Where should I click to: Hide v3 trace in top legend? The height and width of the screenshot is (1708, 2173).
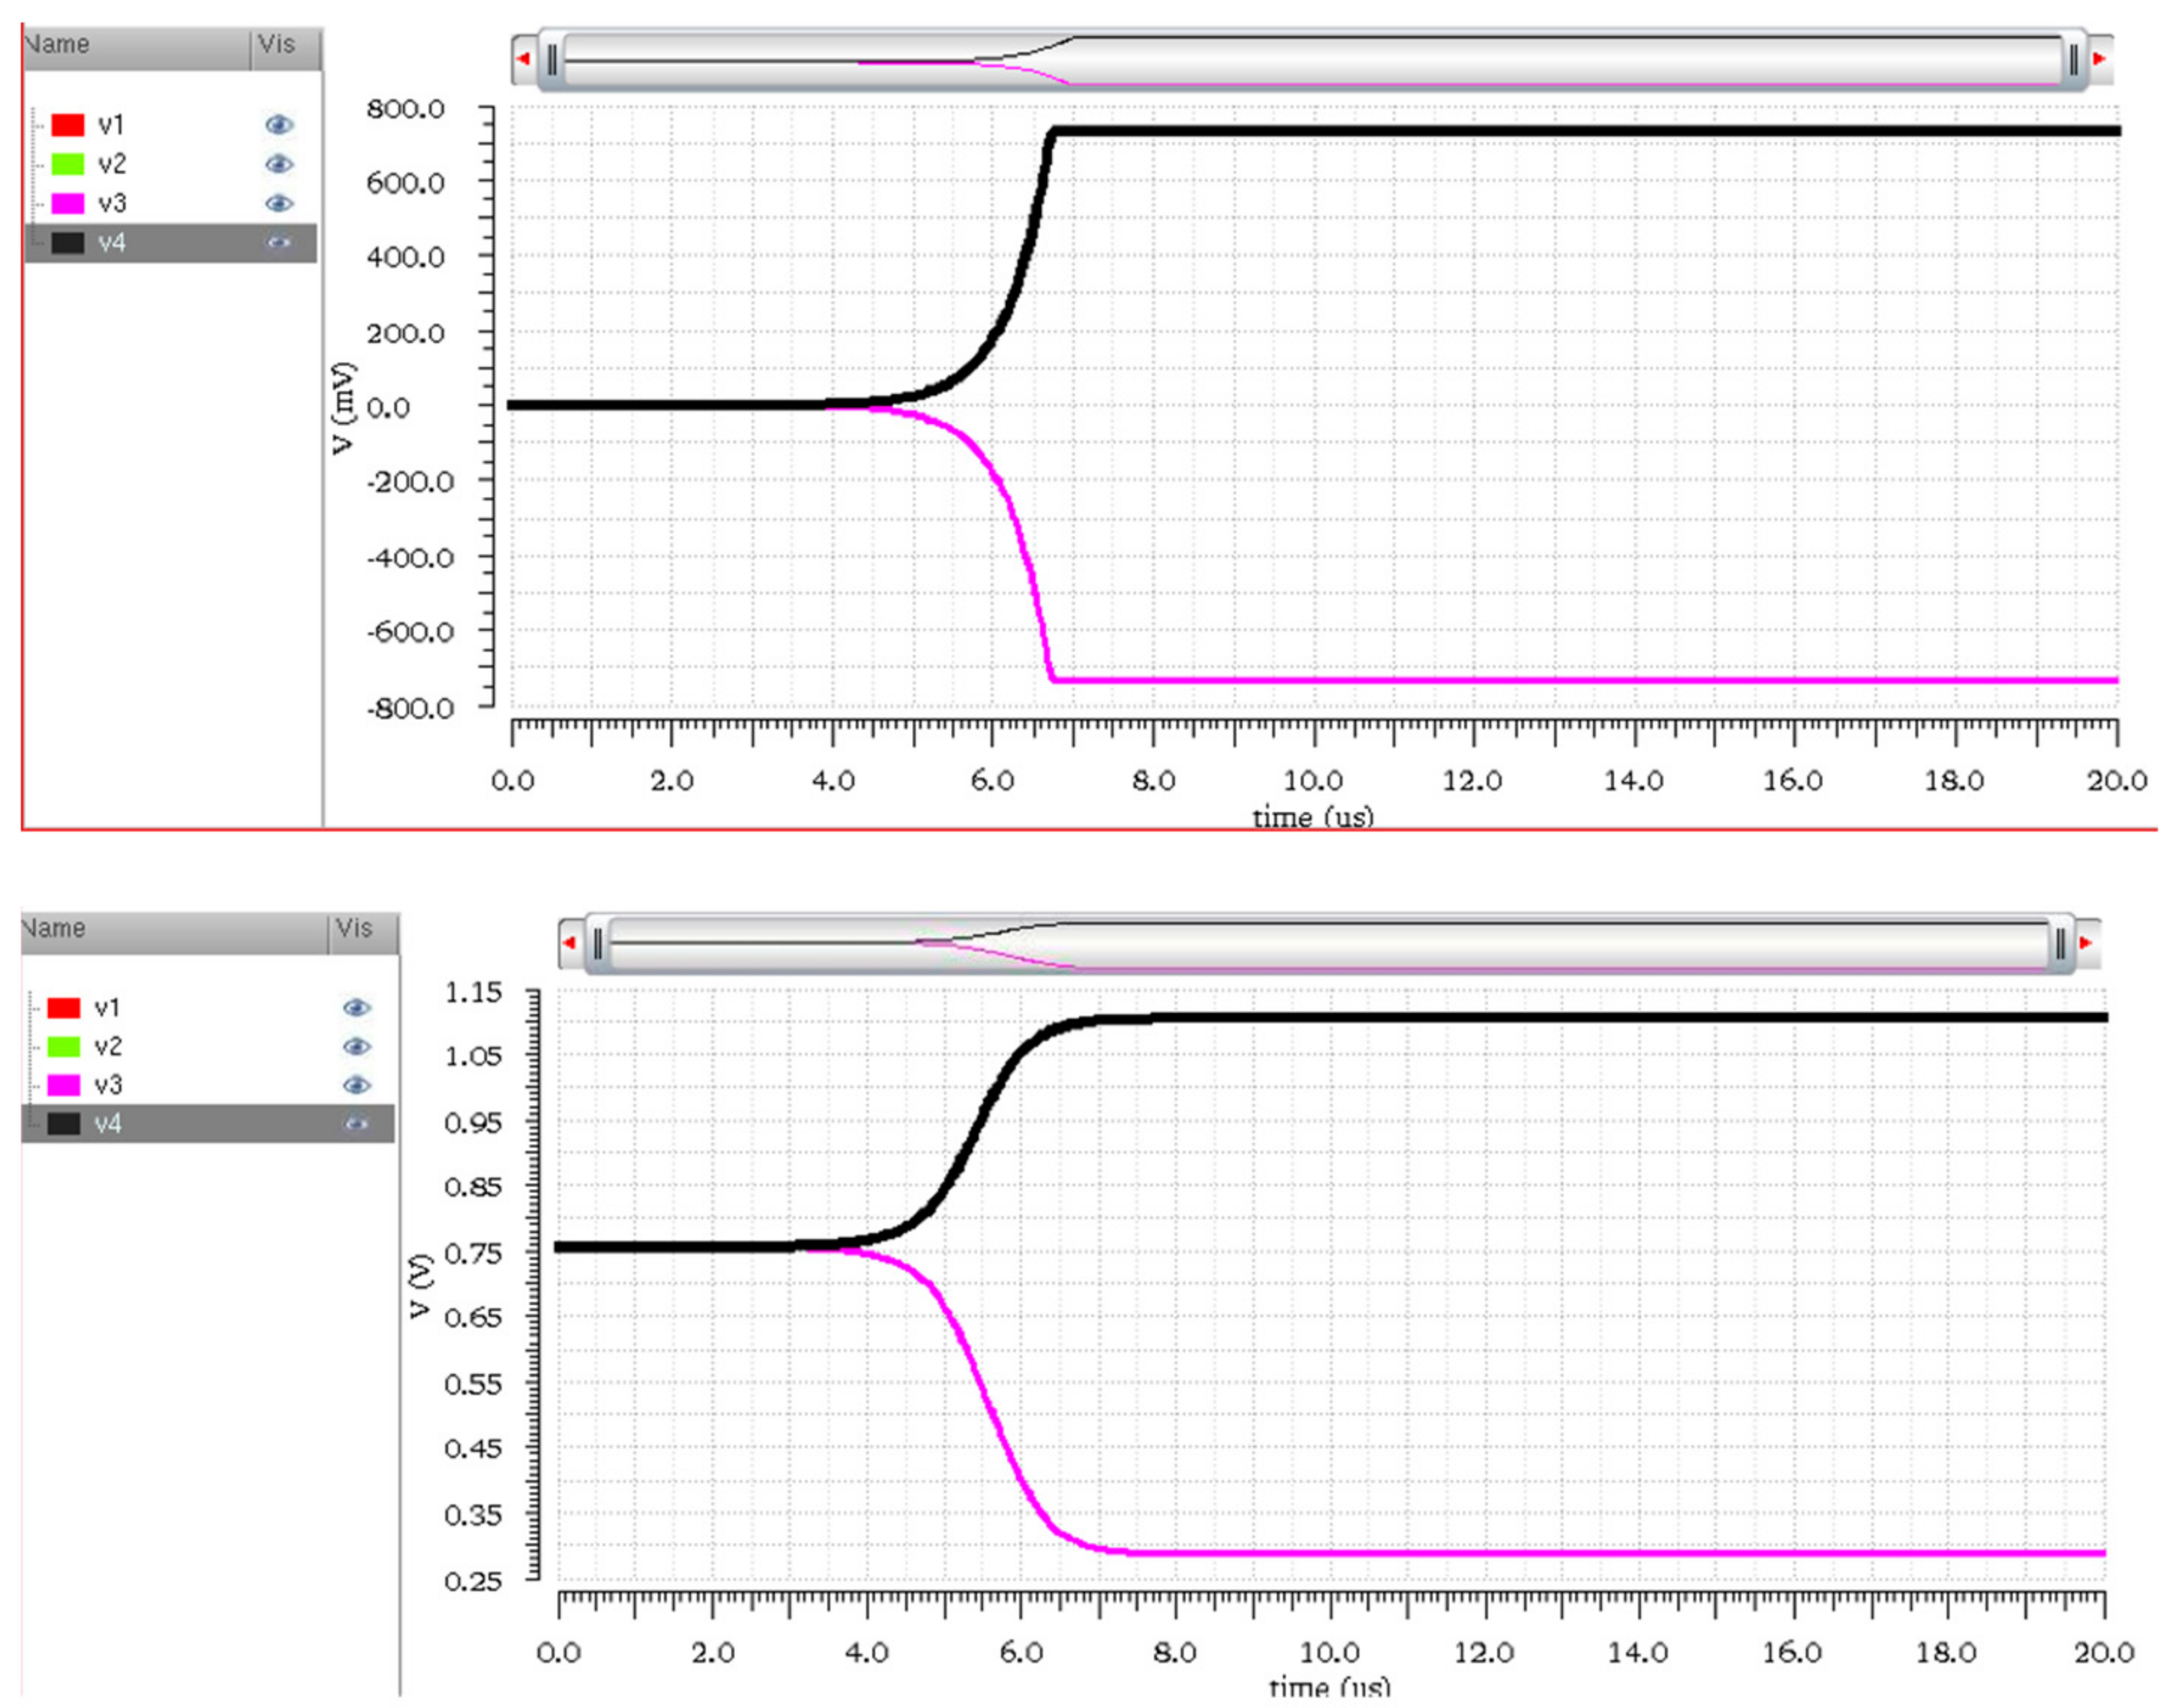(x=279, y=203)
